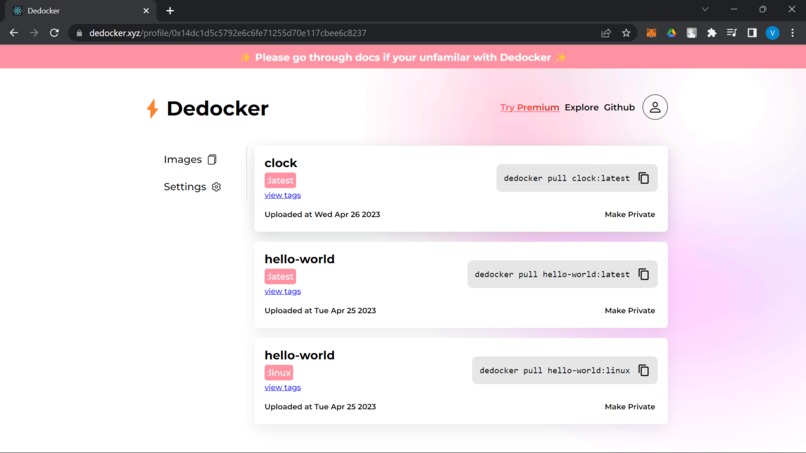View tags for hello-world linux image
This screenshot has height=453, width=806.
click(283, 388)
